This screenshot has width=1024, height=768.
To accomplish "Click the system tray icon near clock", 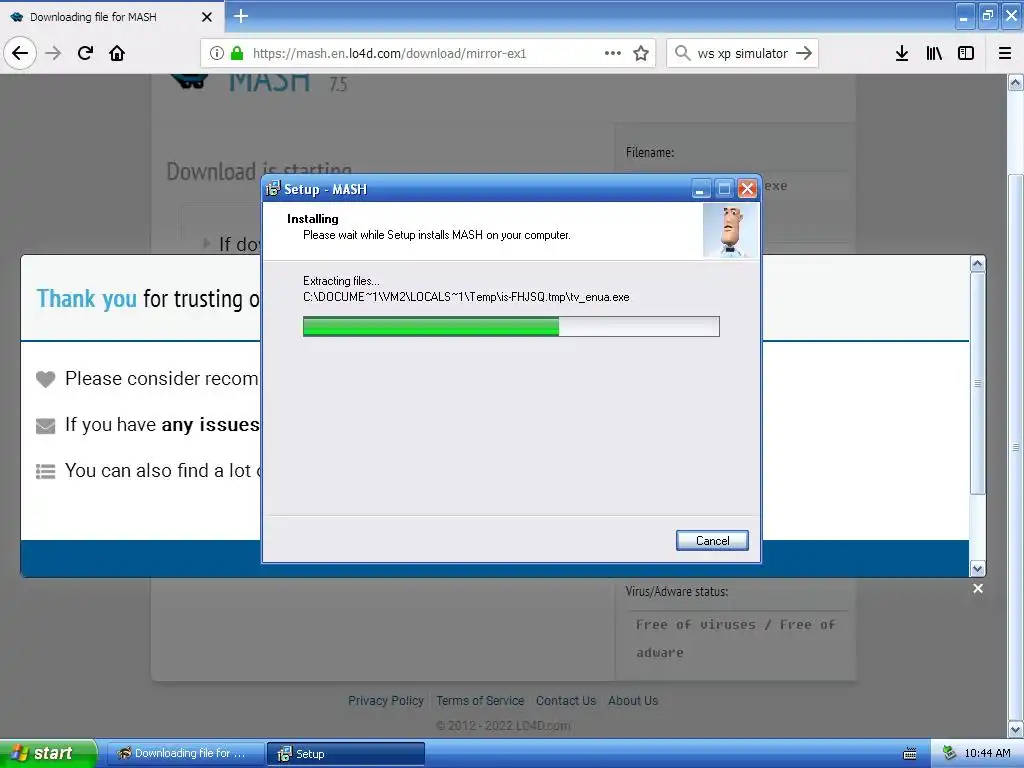I will click(x=949, y=753).
